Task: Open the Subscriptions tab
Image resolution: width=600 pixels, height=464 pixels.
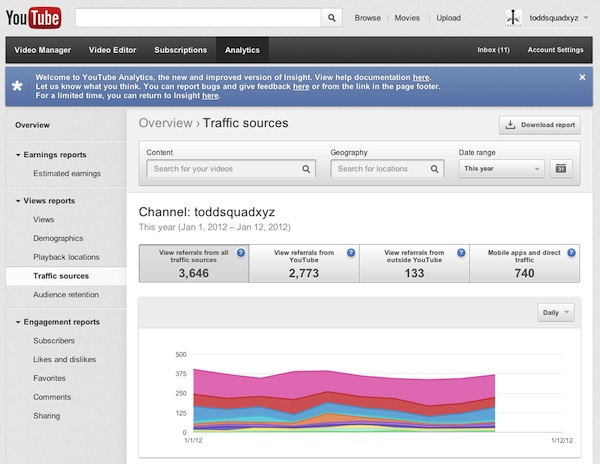Action: click(181, 50)
